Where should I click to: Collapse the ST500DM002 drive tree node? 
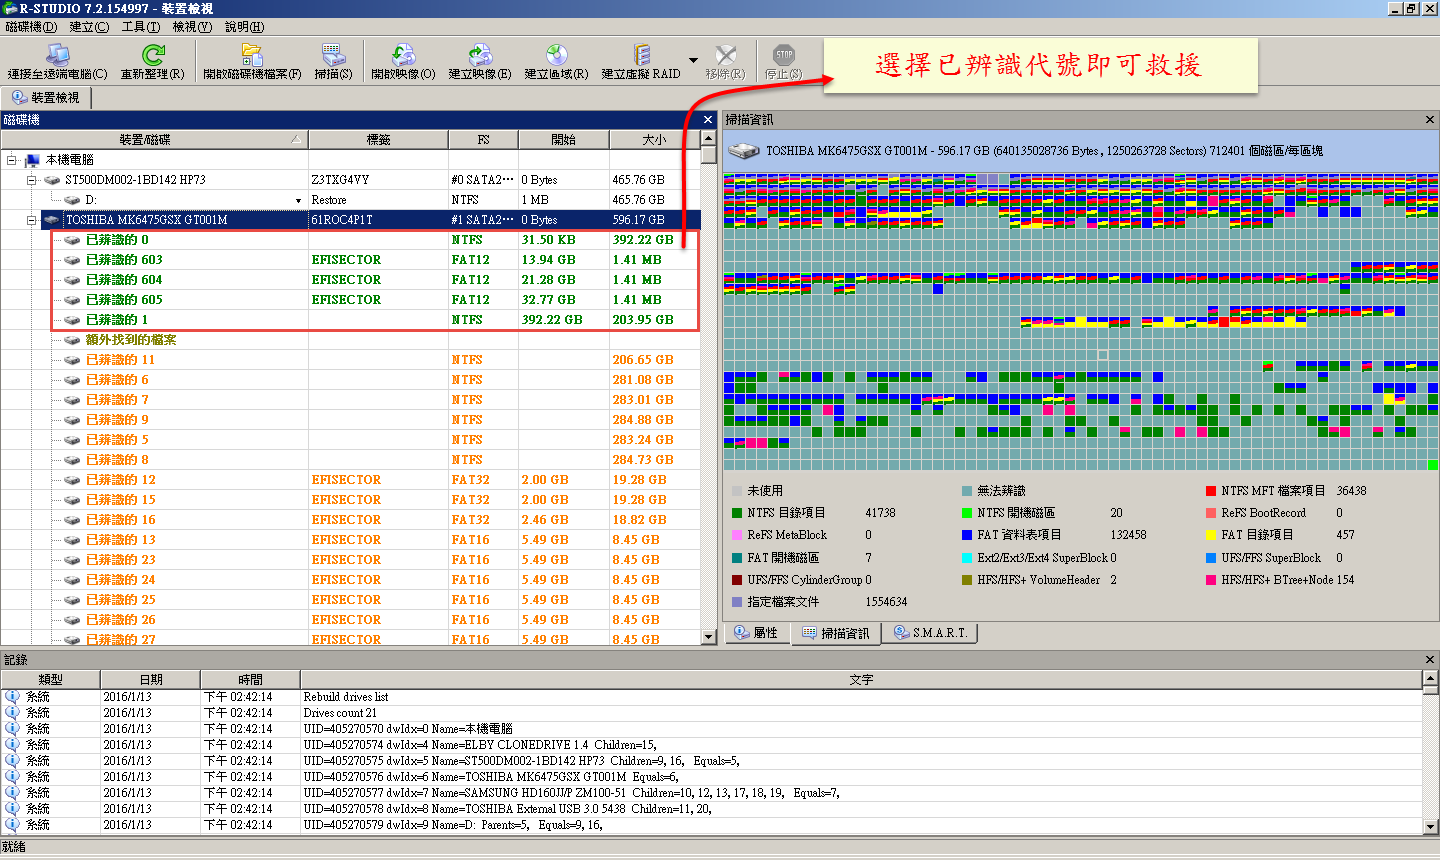[31, 180]
